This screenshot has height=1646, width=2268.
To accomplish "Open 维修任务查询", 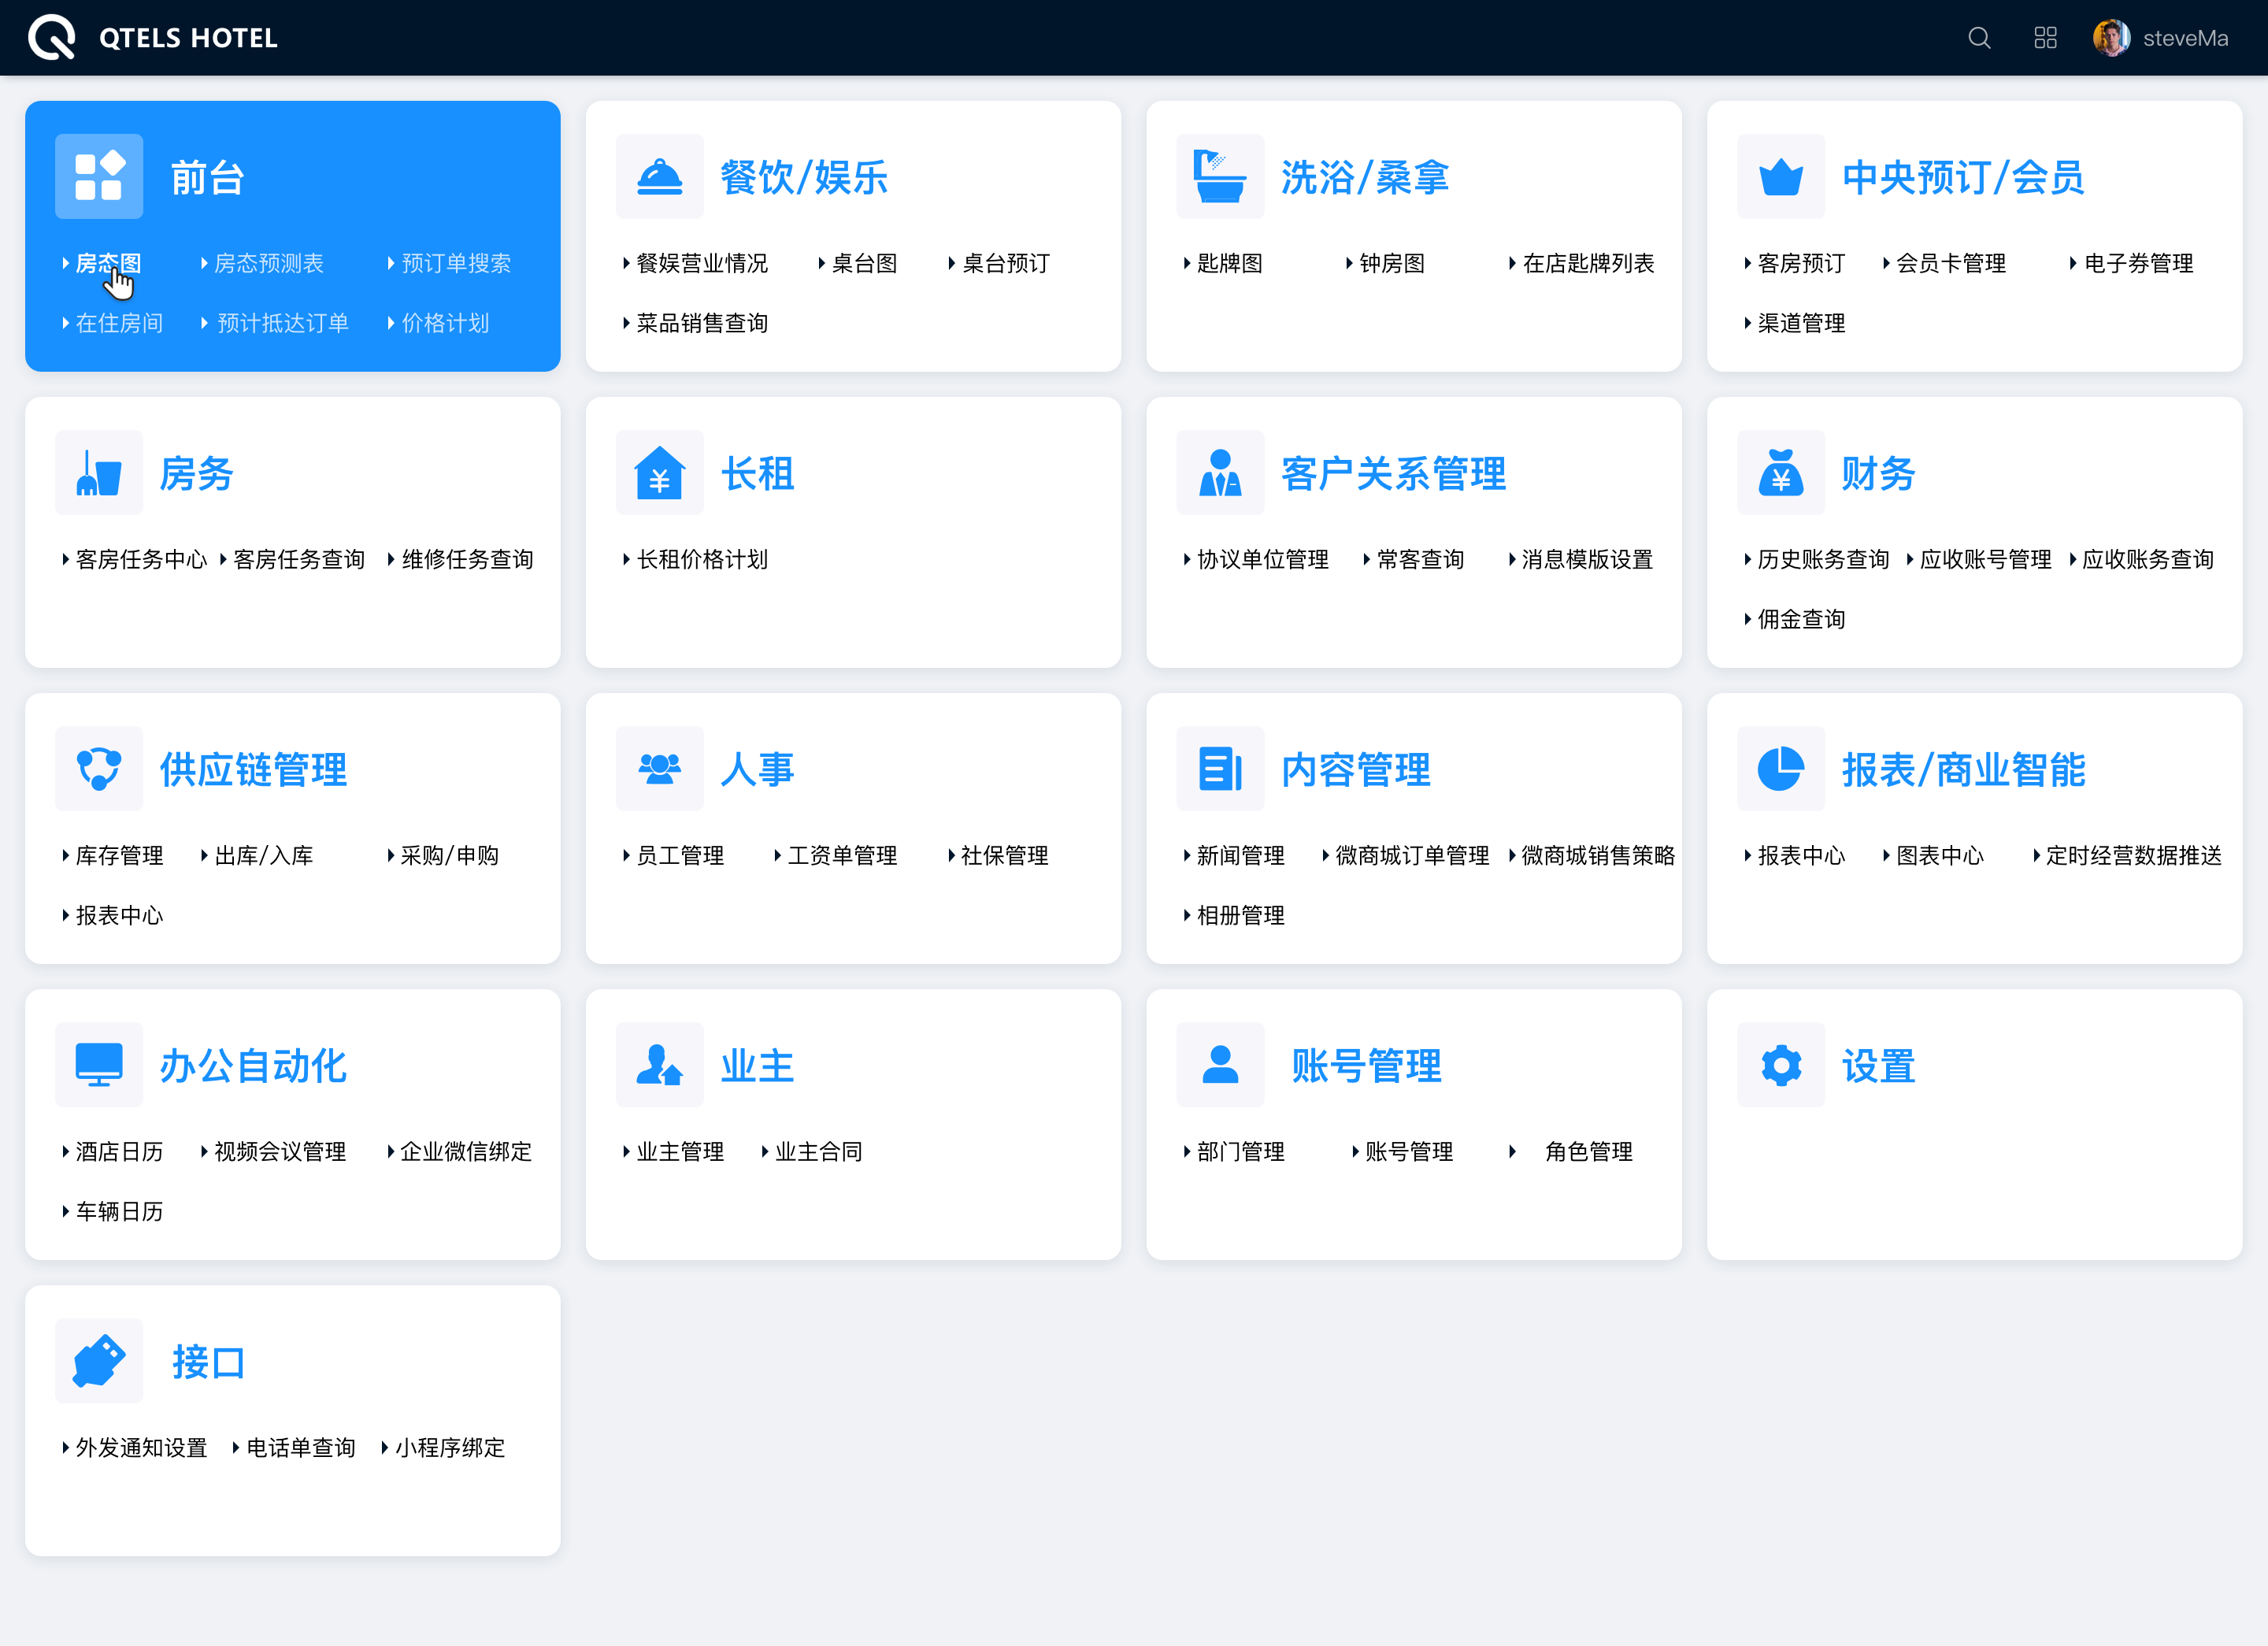I will (x=467, y=559).
